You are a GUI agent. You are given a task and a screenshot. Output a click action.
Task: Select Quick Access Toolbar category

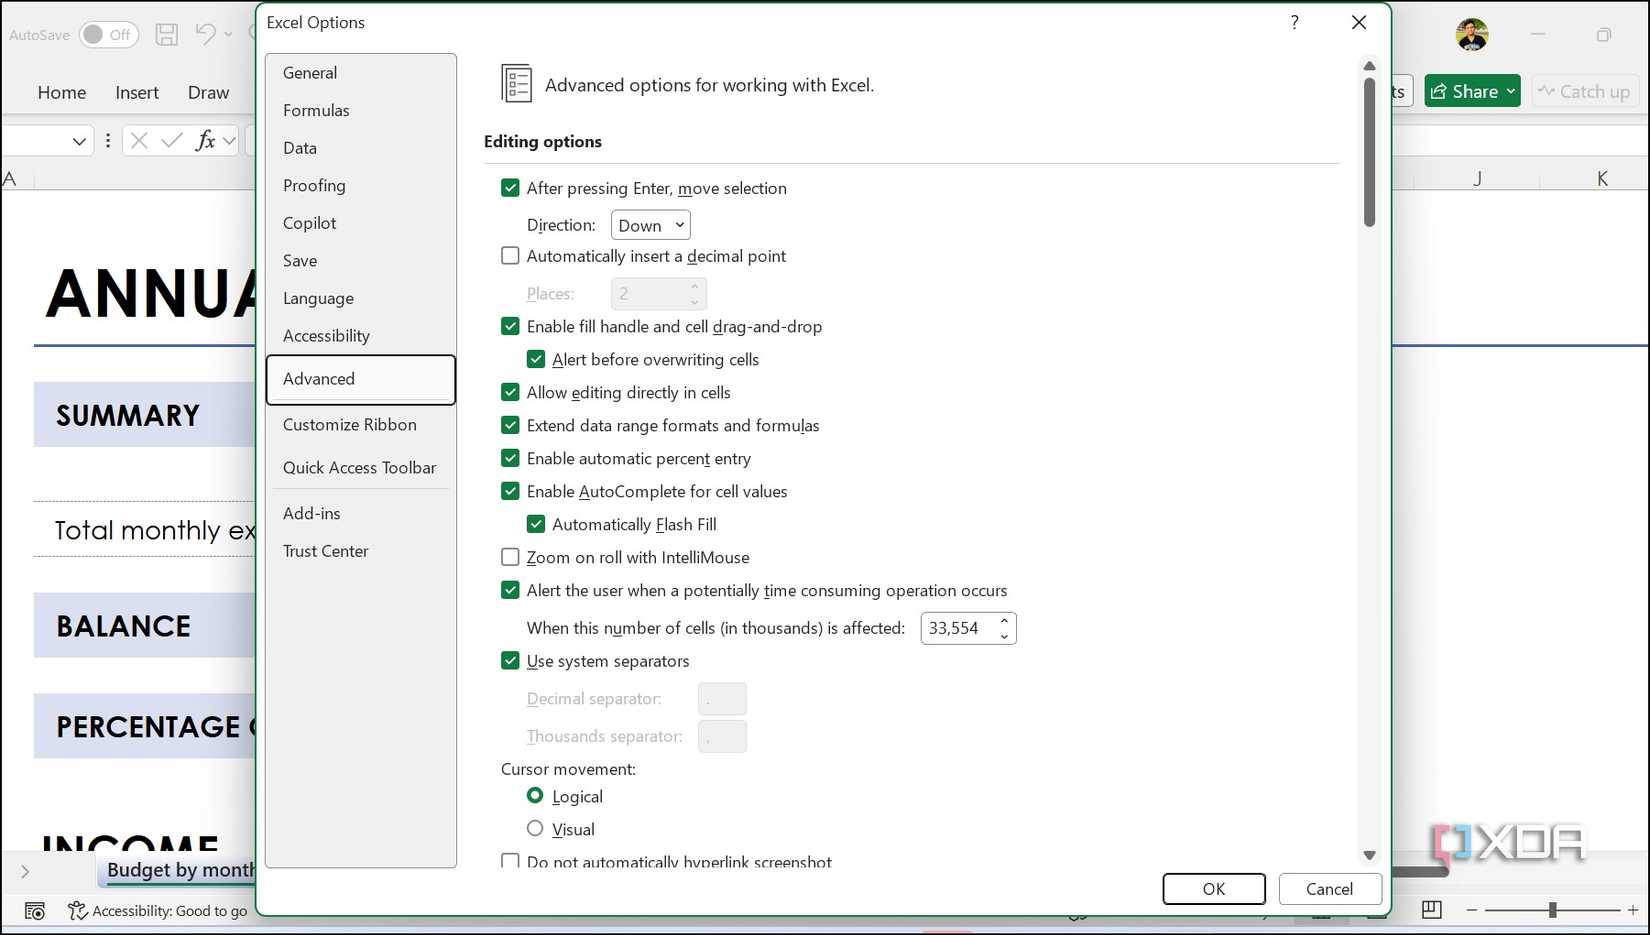361,467
